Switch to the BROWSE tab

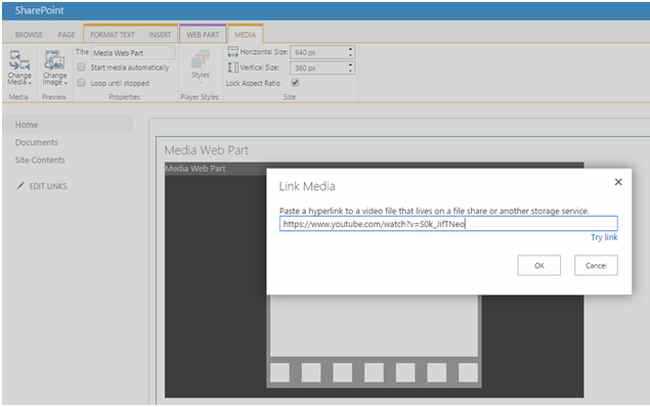pyautogui.click(x=29, y=35)
